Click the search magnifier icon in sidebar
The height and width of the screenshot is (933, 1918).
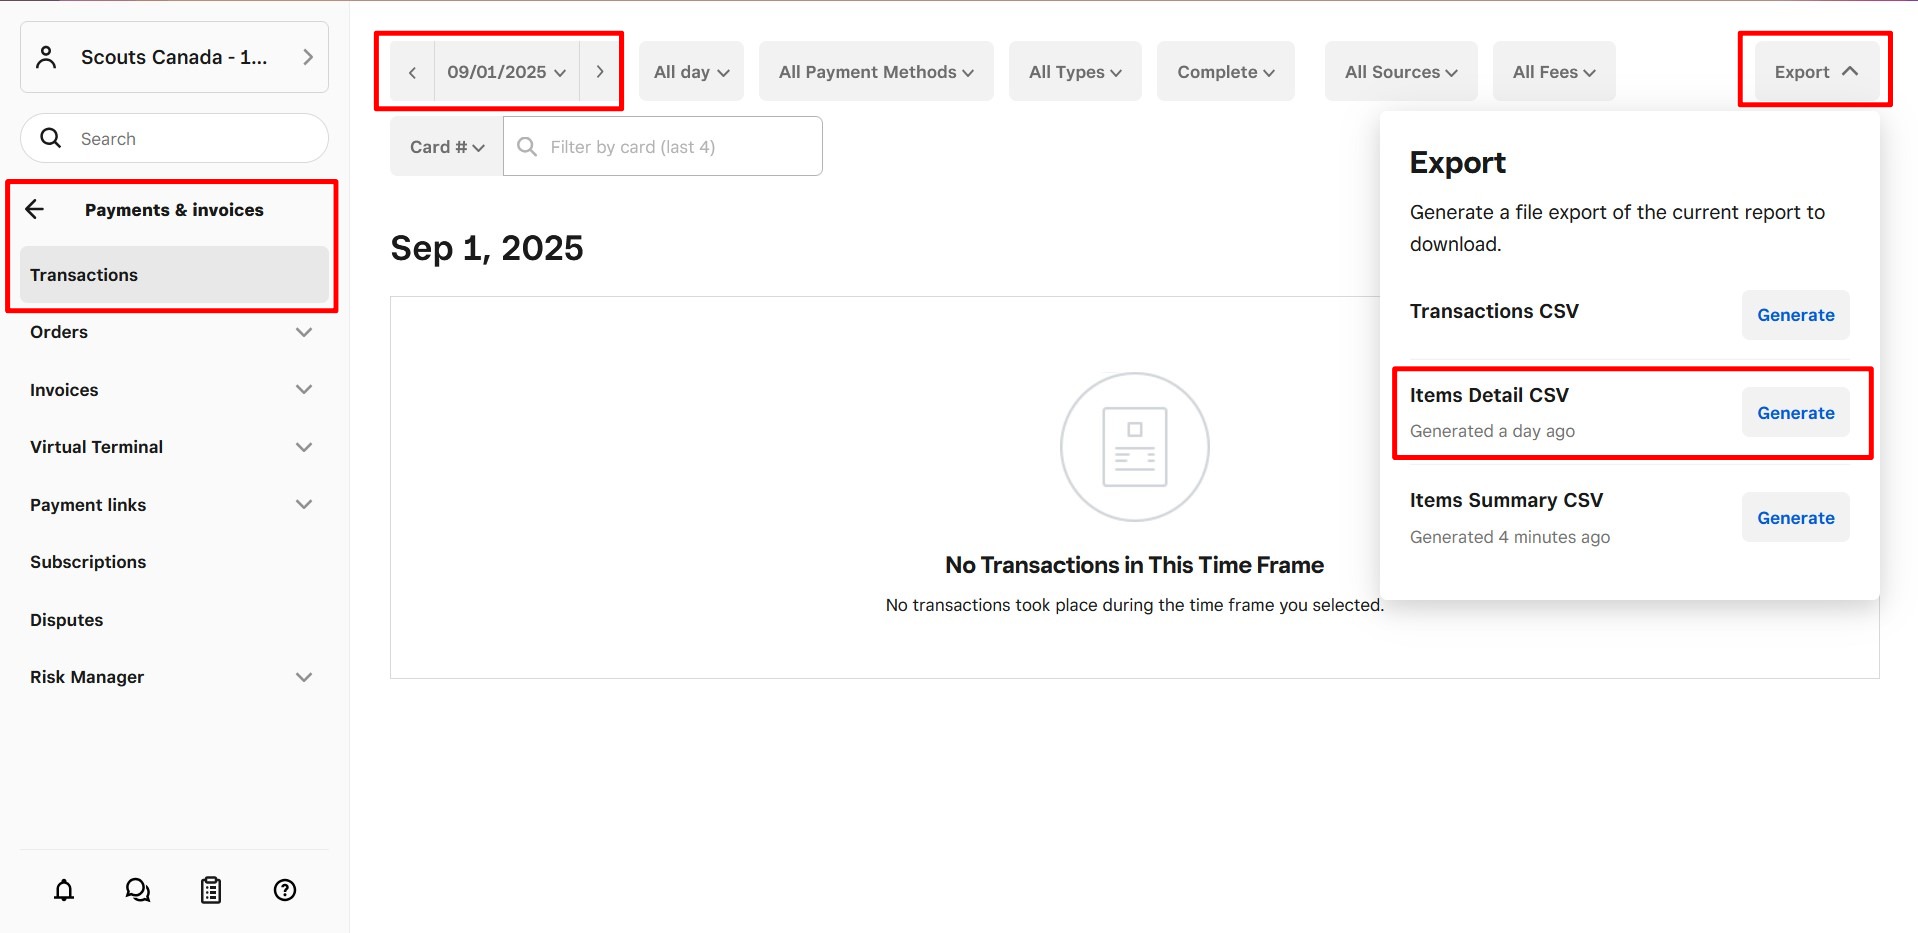pyautogui.click(x=51, y=138)
